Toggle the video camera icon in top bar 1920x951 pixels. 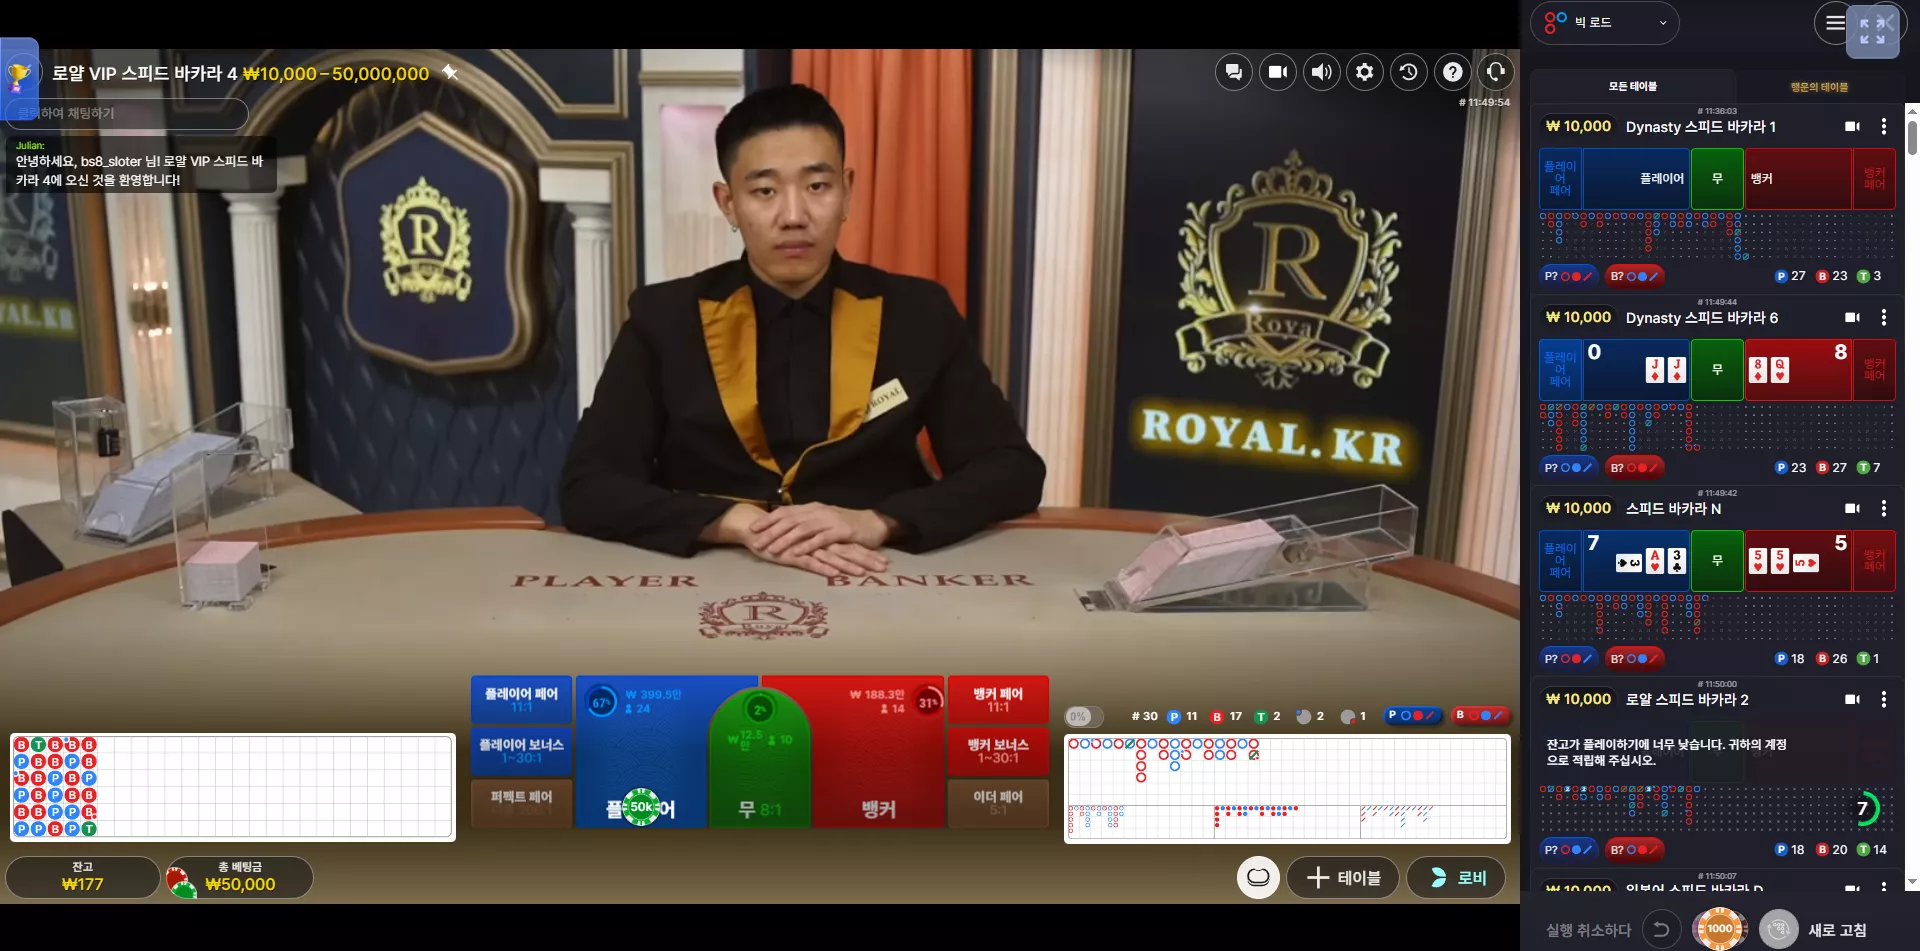pos(1278,72)
